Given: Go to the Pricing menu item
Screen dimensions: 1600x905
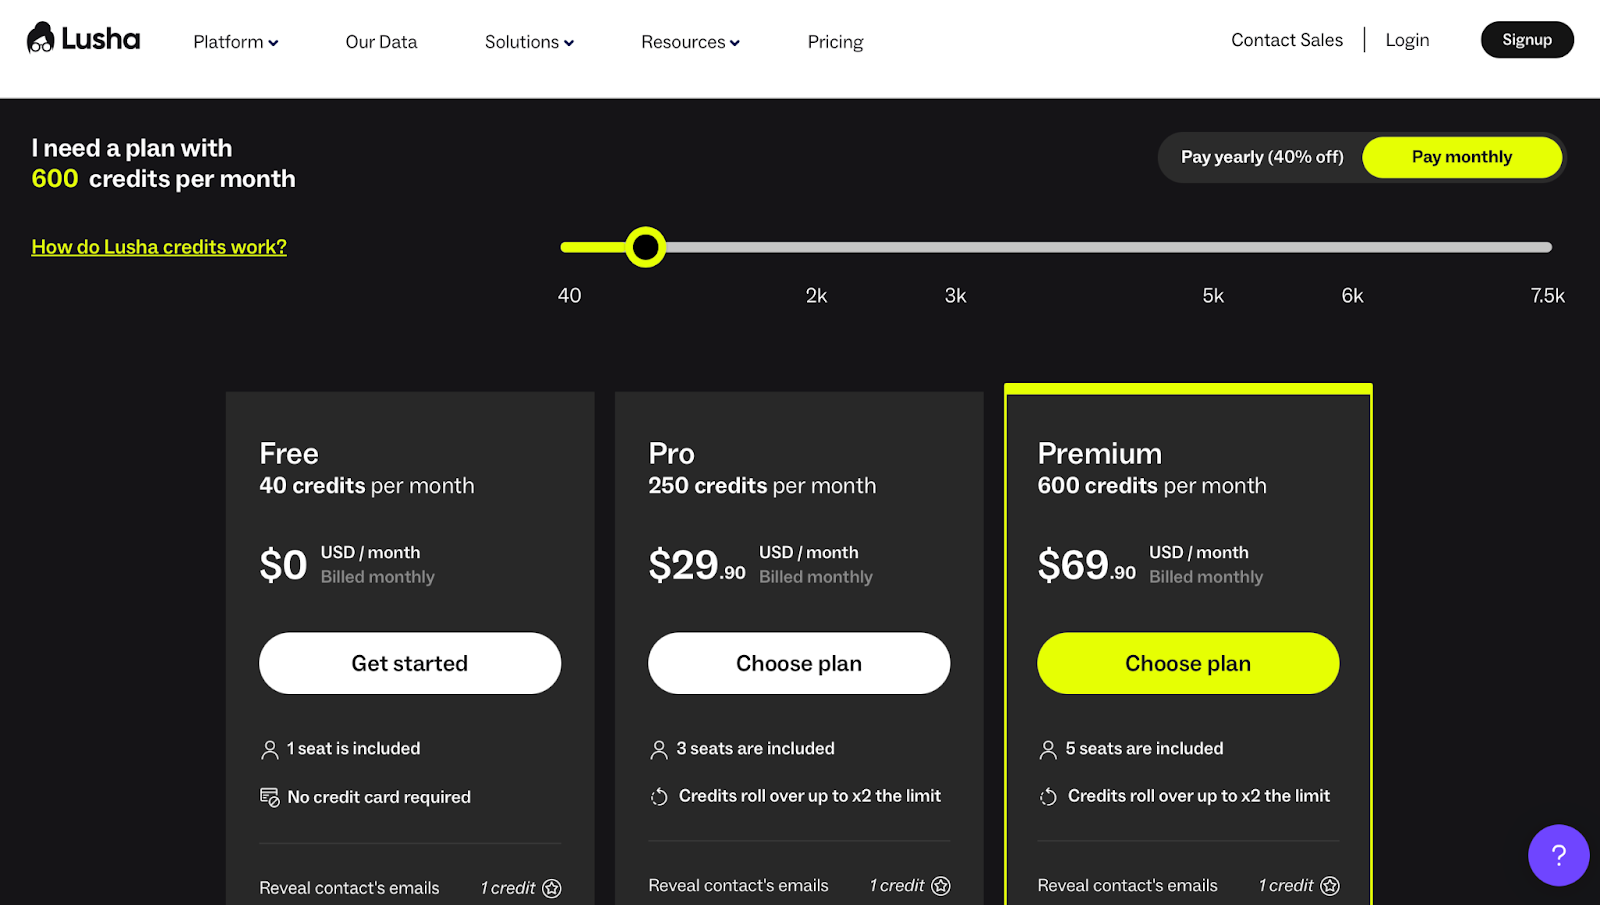Looking at the screenshot, I should click(835, 42).
